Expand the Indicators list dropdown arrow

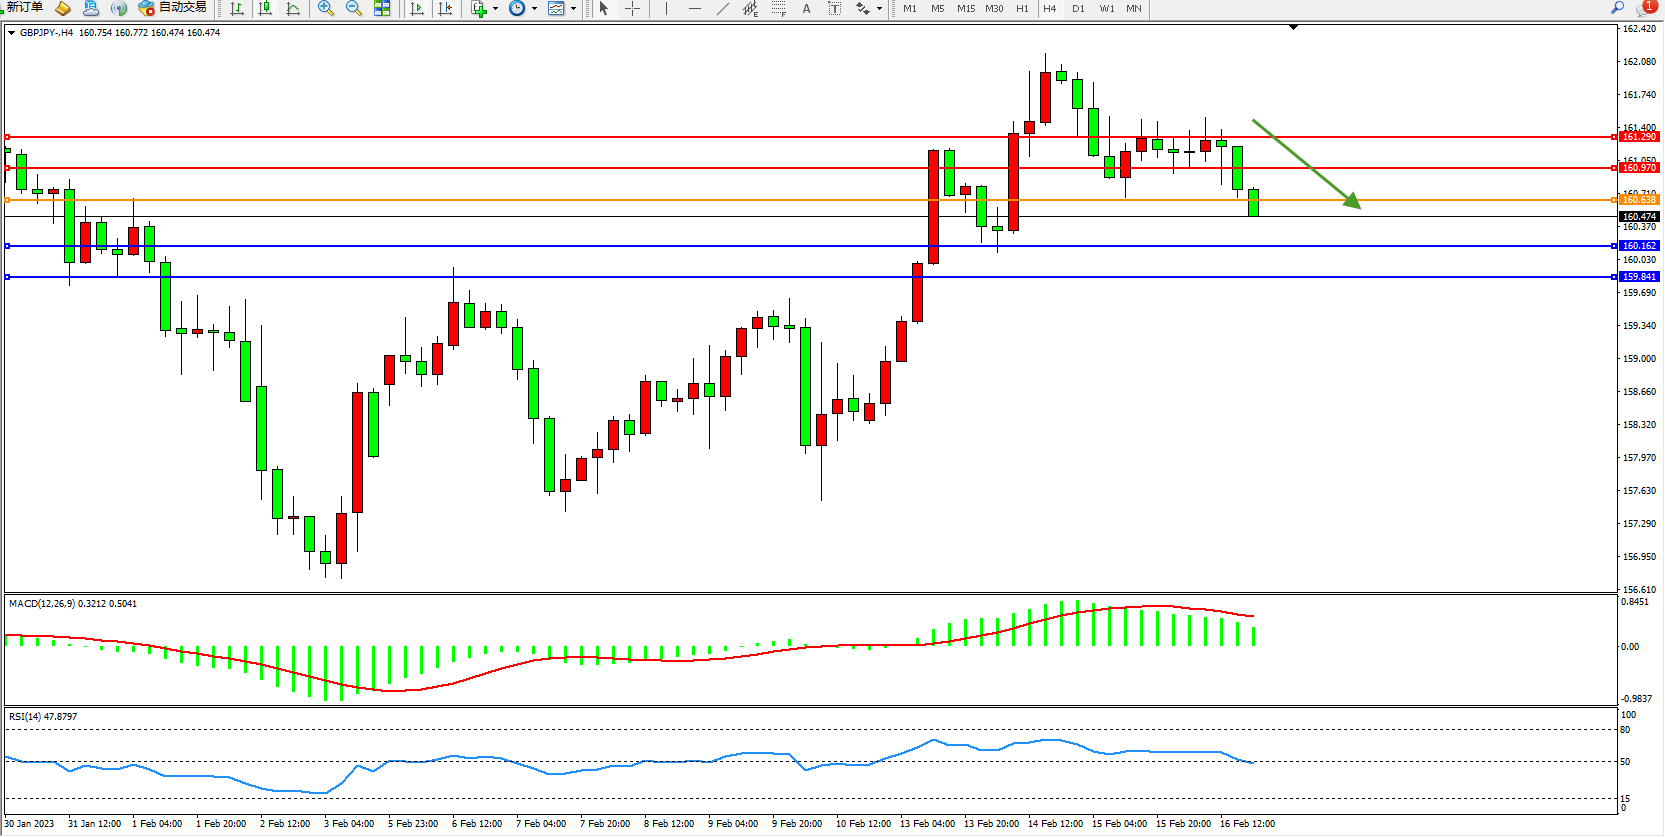(x=495, y=9)
